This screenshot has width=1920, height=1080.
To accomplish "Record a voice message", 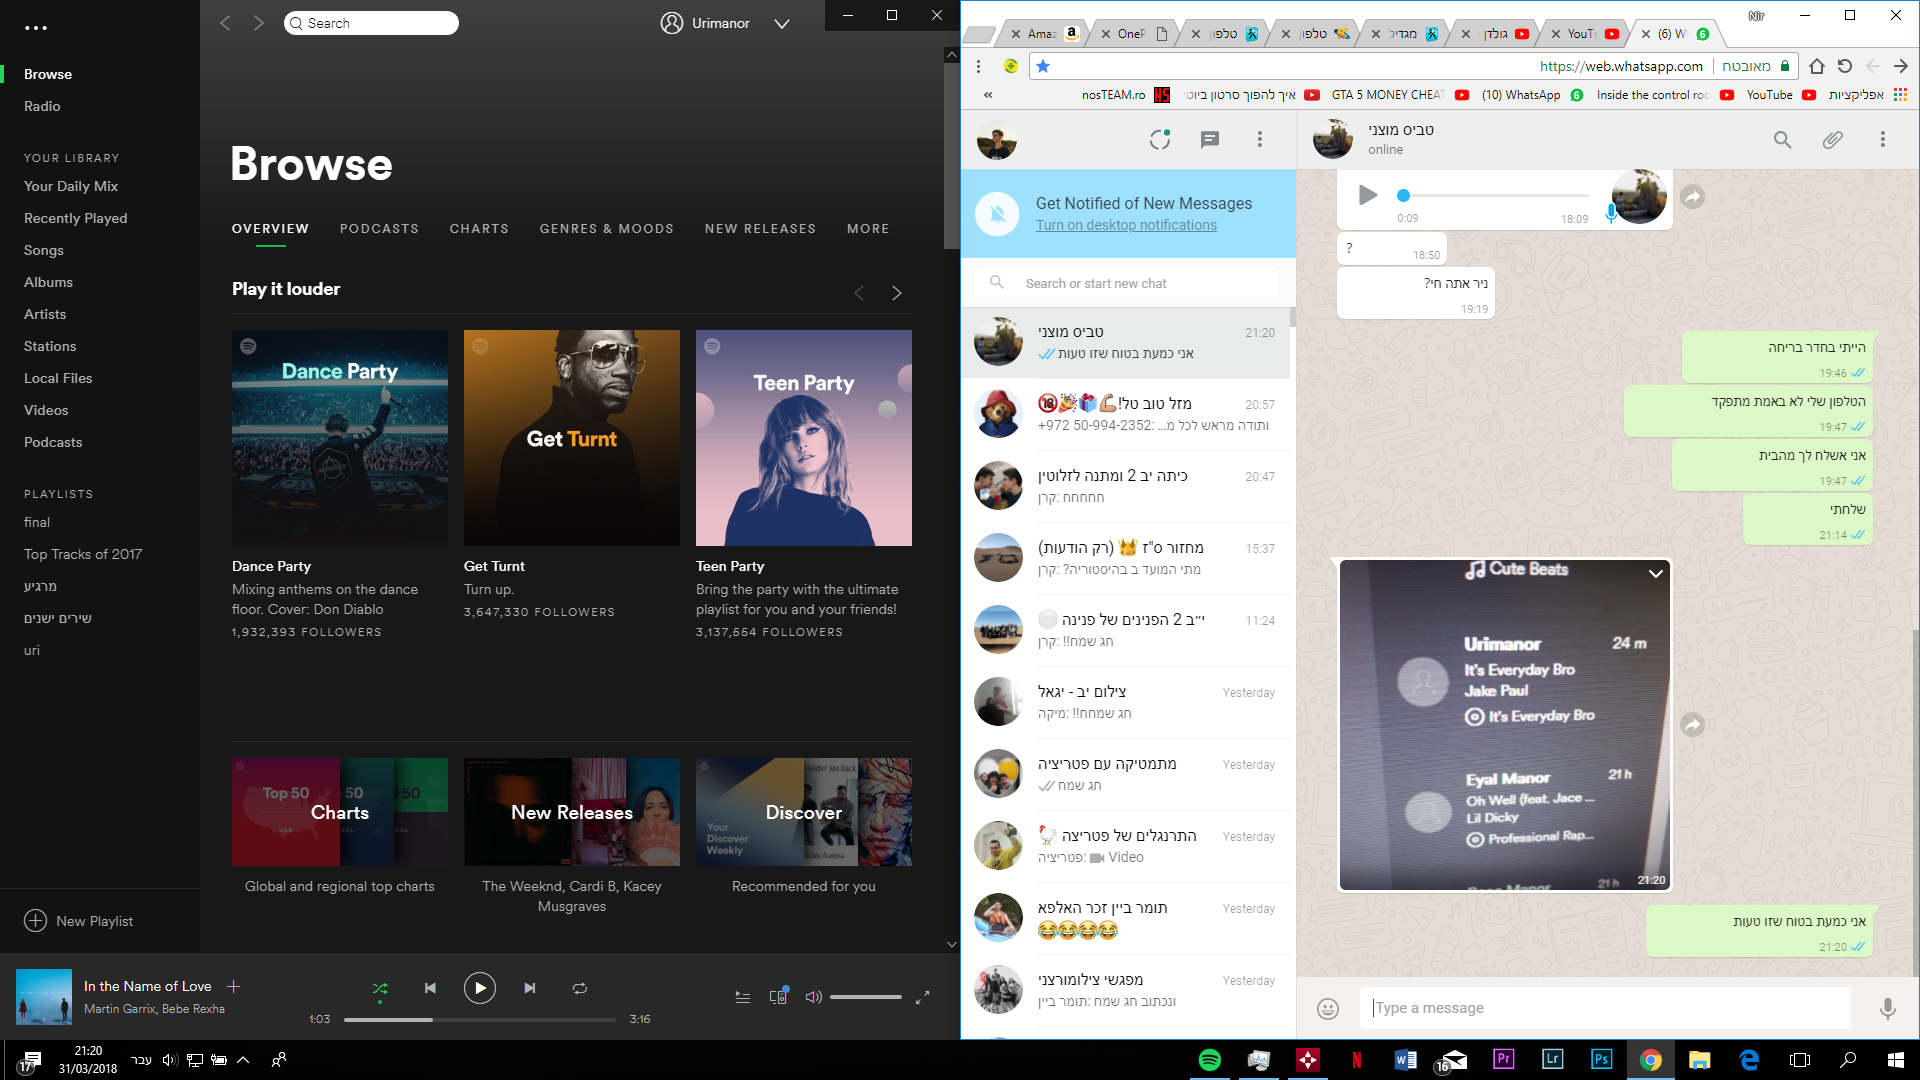I will coord(1888,1009).
